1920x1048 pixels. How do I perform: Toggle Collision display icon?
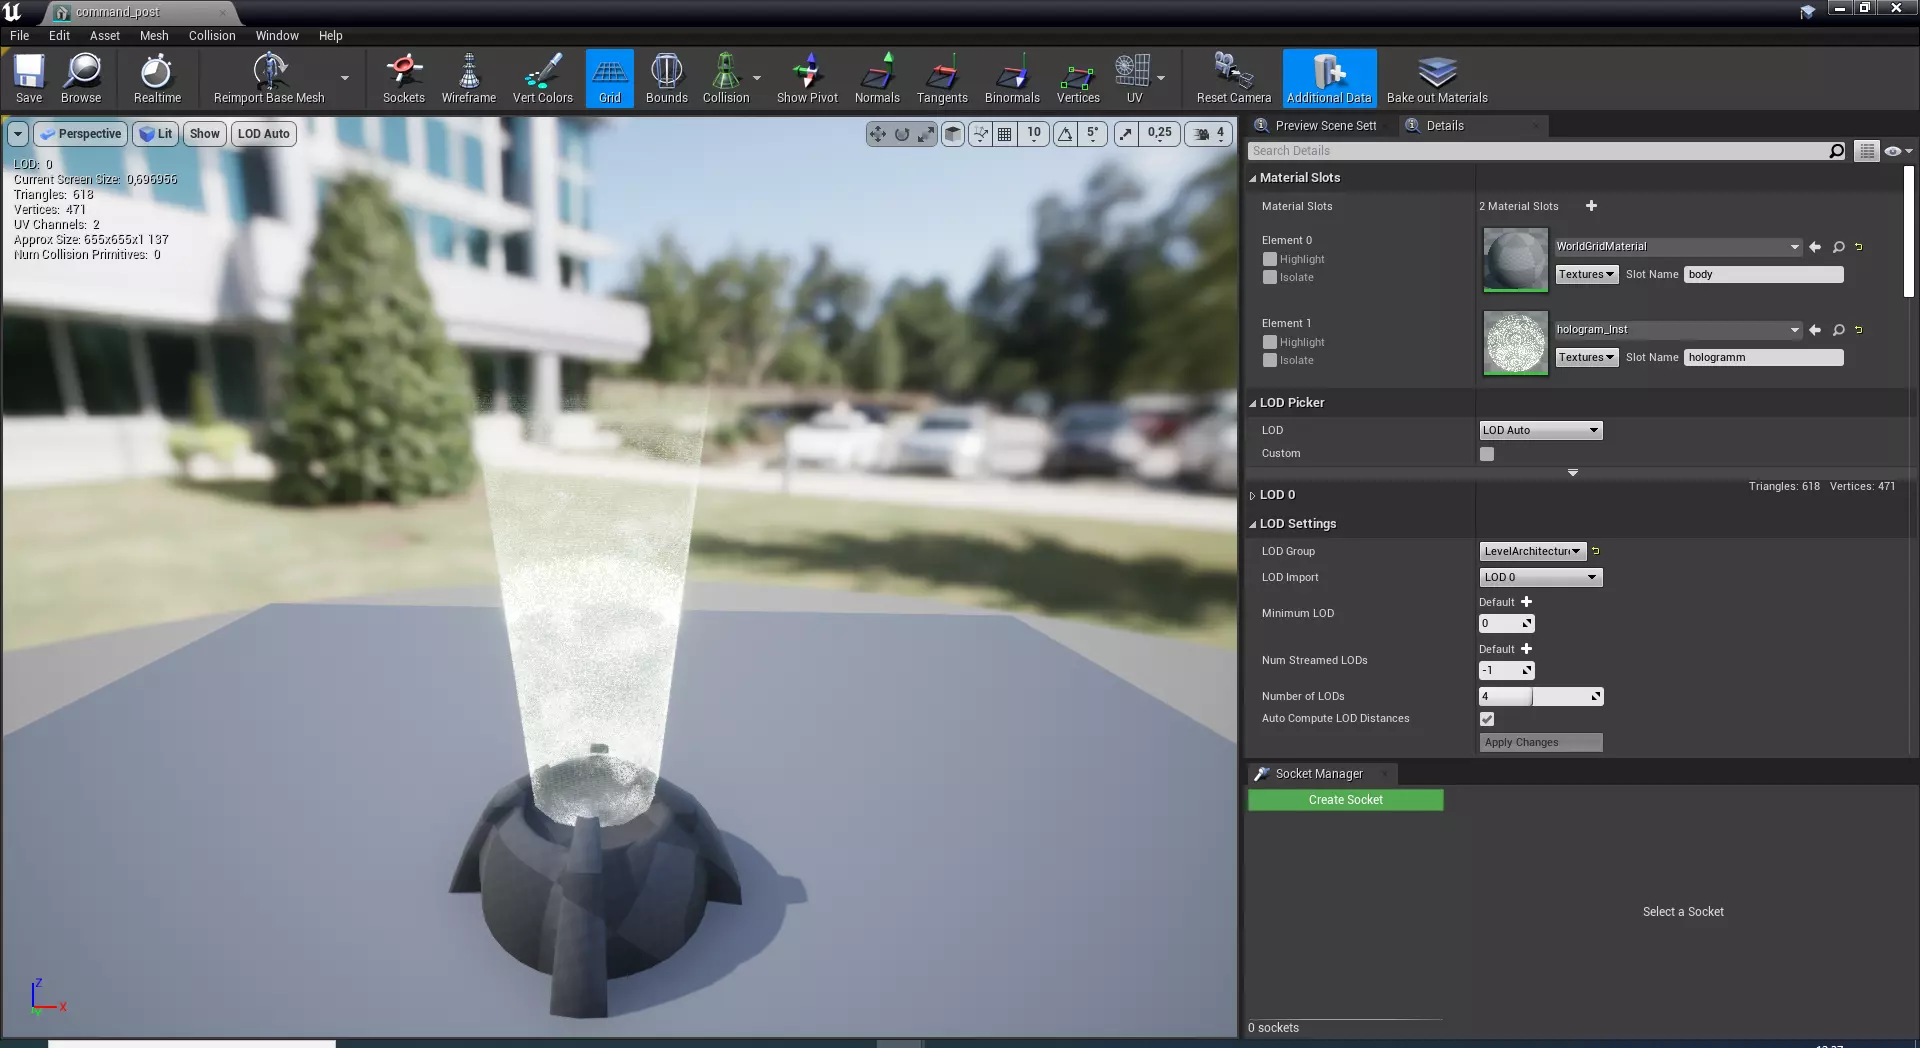pos(726,78)
